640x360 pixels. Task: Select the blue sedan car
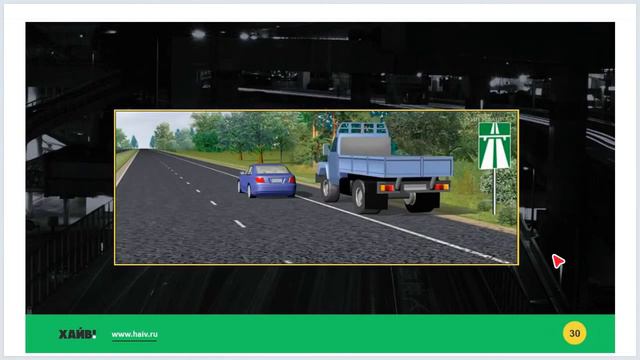[x=267, y=181]
